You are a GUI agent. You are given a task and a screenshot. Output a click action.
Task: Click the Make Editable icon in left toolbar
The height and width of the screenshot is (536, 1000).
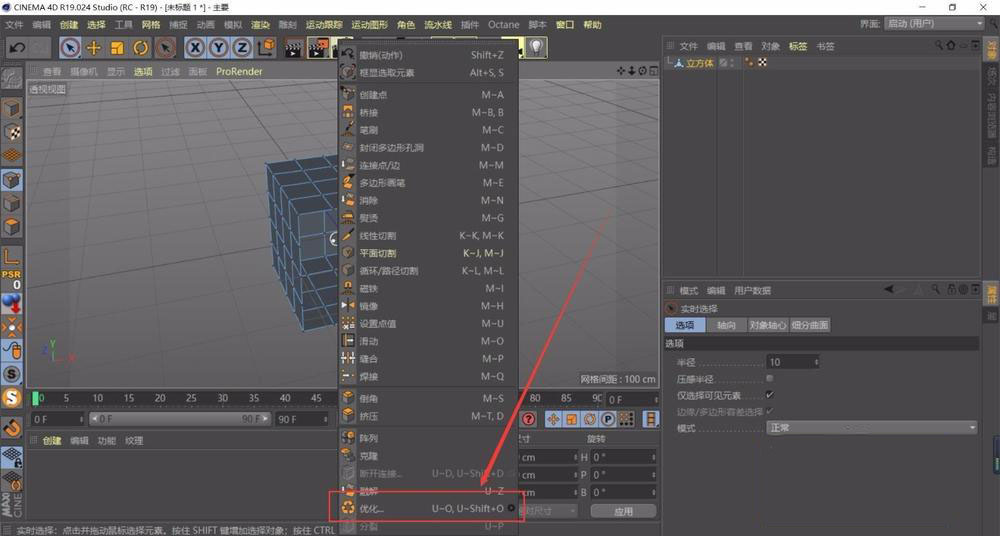(x=11, y=78)
